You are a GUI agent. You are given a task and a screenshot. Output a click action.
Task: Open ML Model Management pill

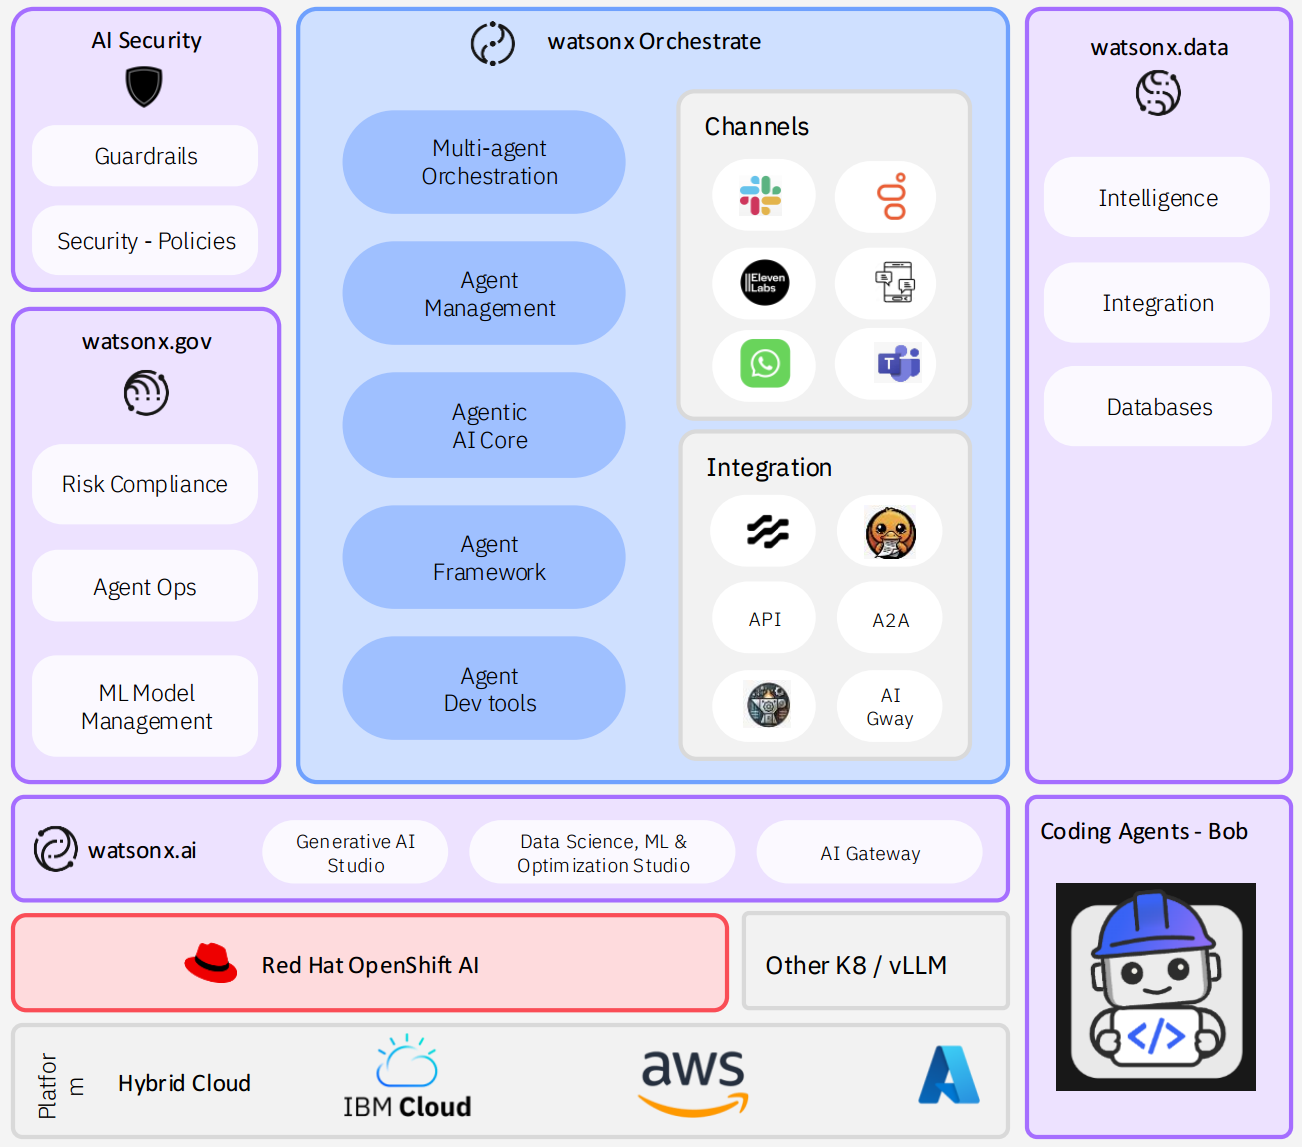coord(145,706)
